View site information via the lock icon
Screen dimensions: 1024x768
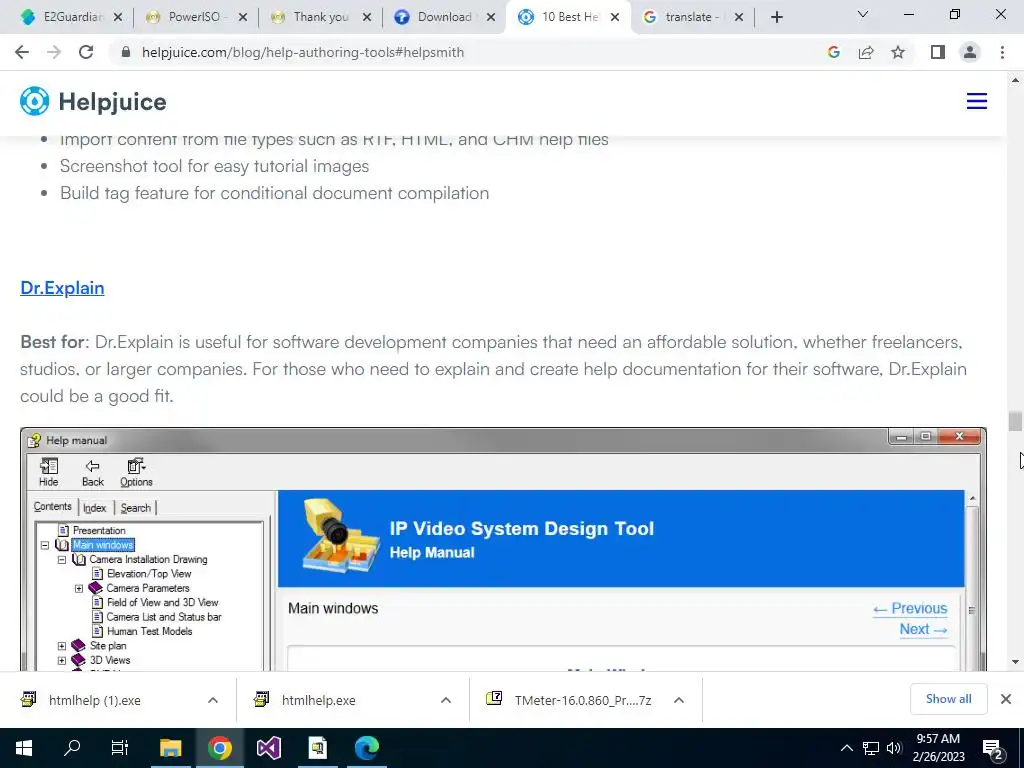(126, 52)
